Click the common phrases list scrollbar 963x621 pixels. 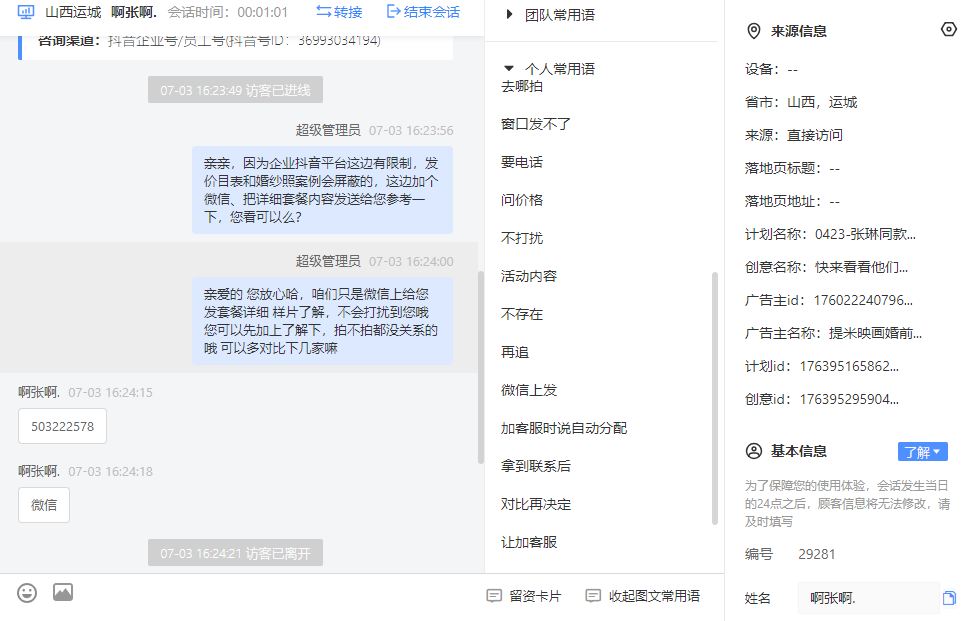(715, 398)
